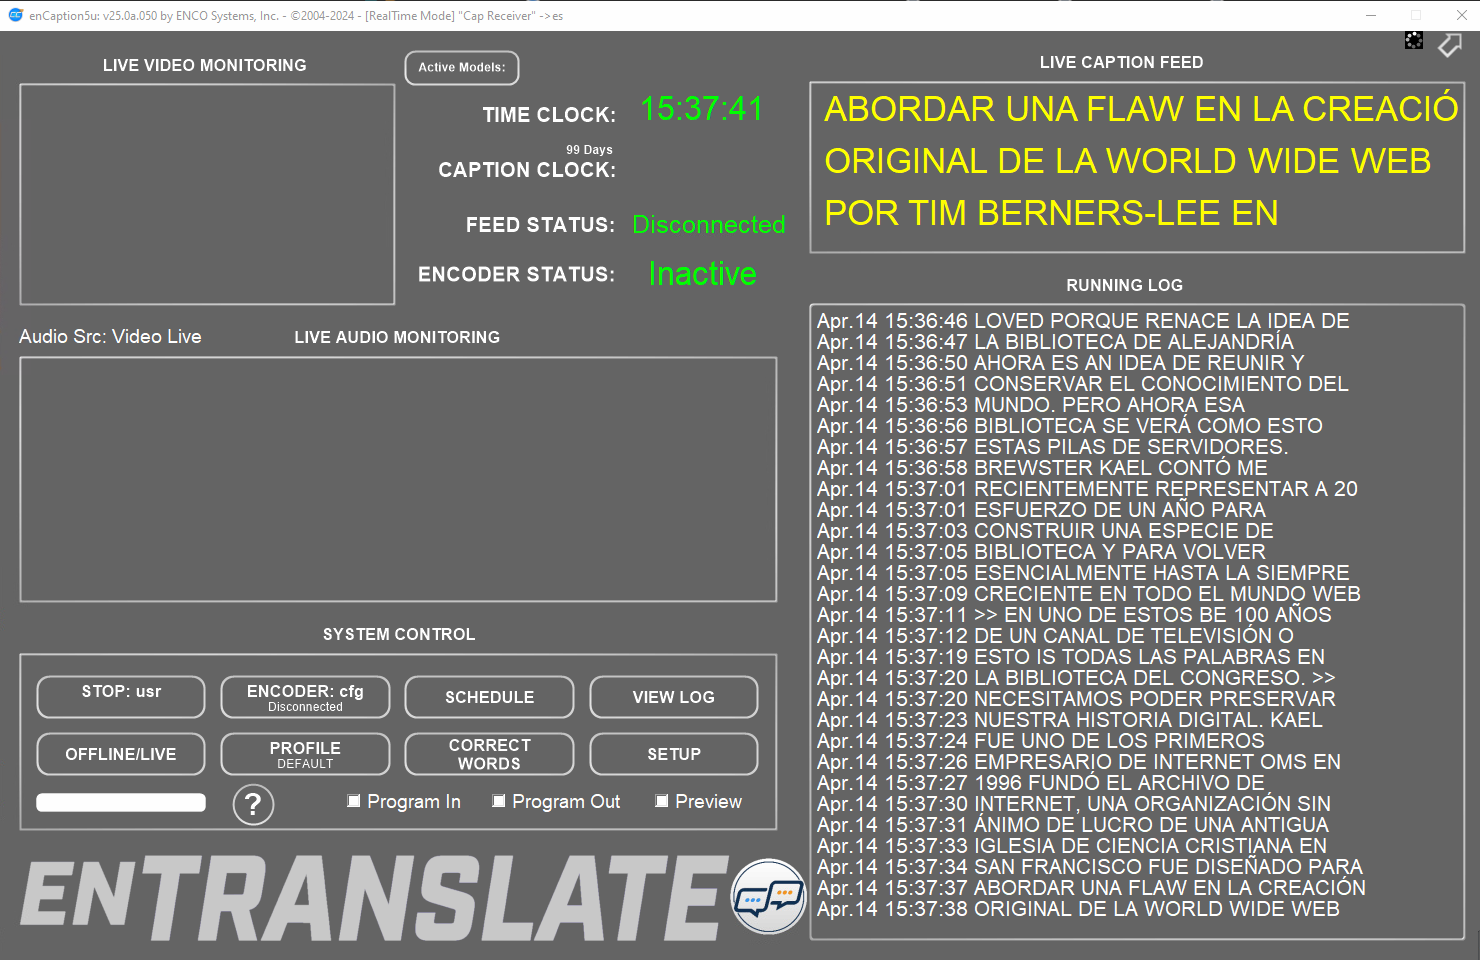Select log row 'SAN FRANCISCO FUE DISEÑADO PARA'
This screenshot has width=1480, height=960.
1090,867
